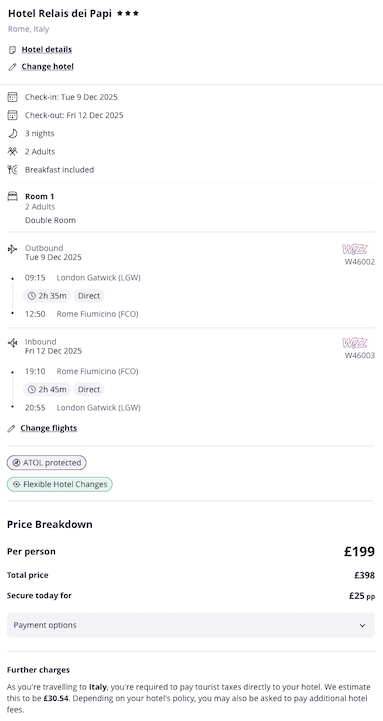Click the ATOL protected badge
The height and width of the screenshot is (721, 383).
(x=46, y=463)
